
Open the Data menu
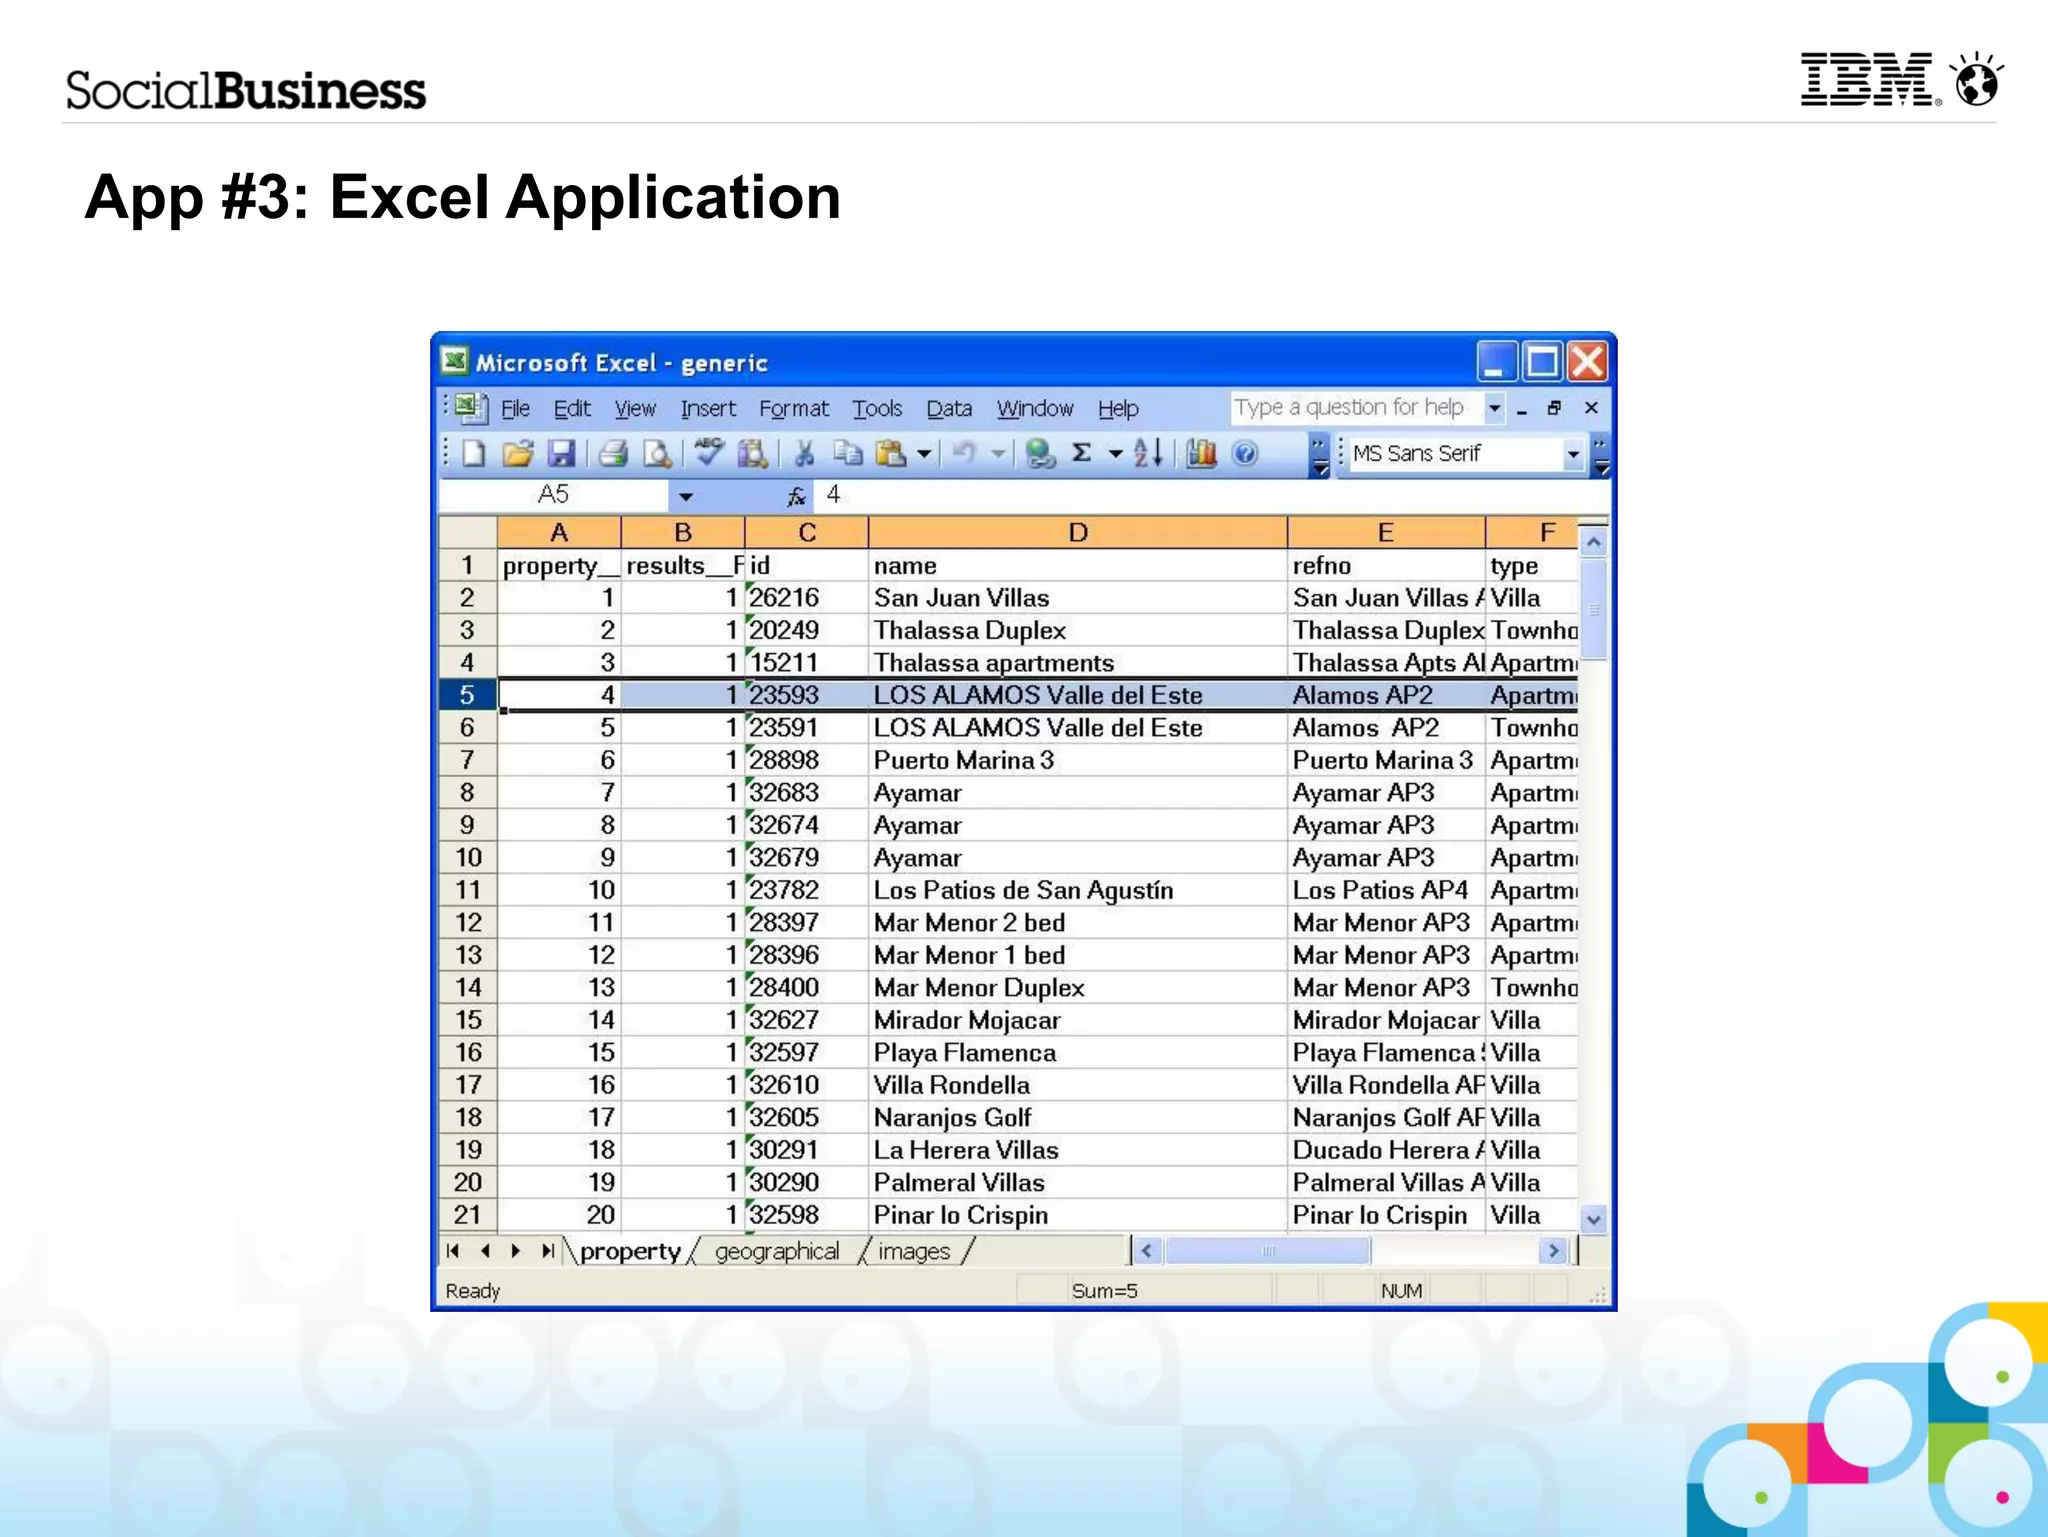tap(949, 409)
